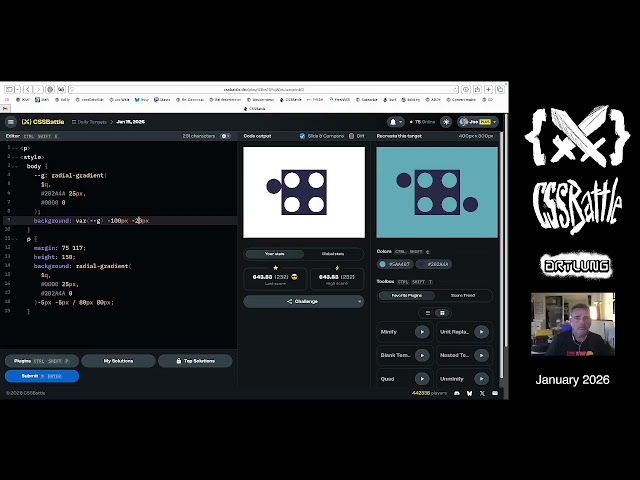Toggle the light/dark theme sun icon
This screenshot has width=640, height=480.
point(446,121)
